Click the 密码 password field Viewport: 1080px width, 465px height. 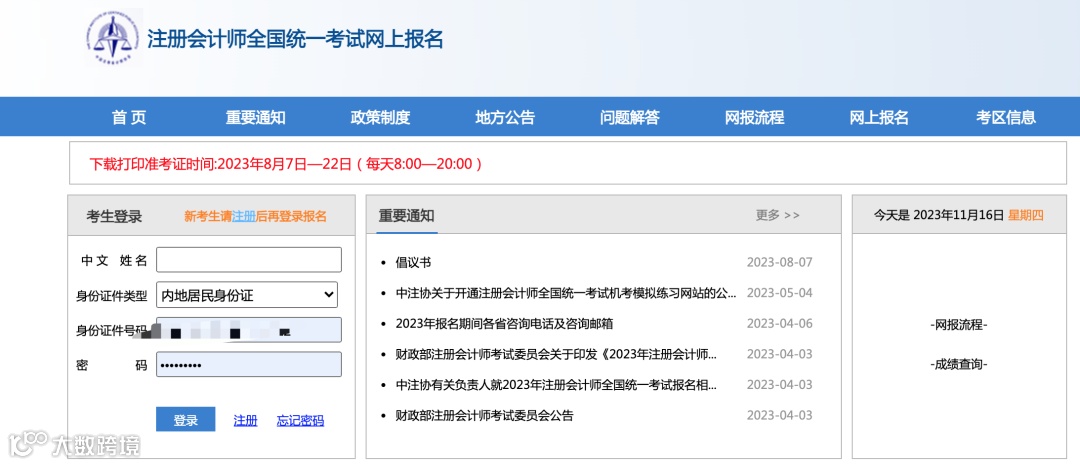pos(249,364)
